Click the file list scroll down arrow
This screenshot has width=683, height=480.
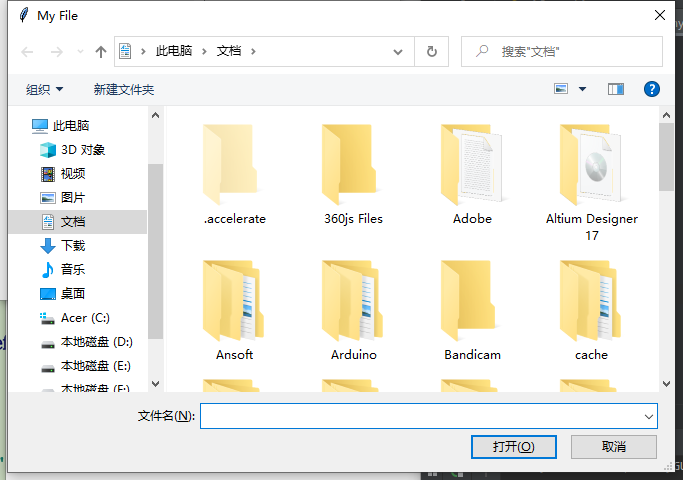click(x=666, y=384)
